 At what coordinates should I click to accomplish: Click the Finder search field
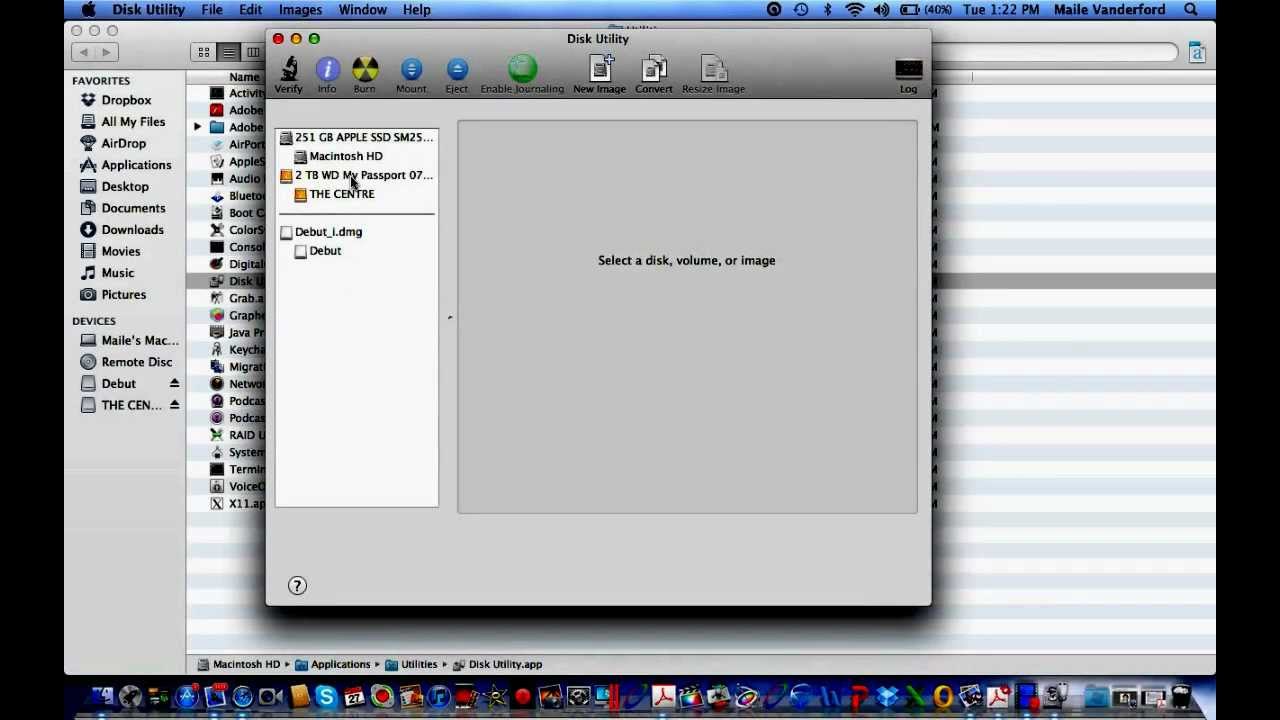pos(1055,52)
